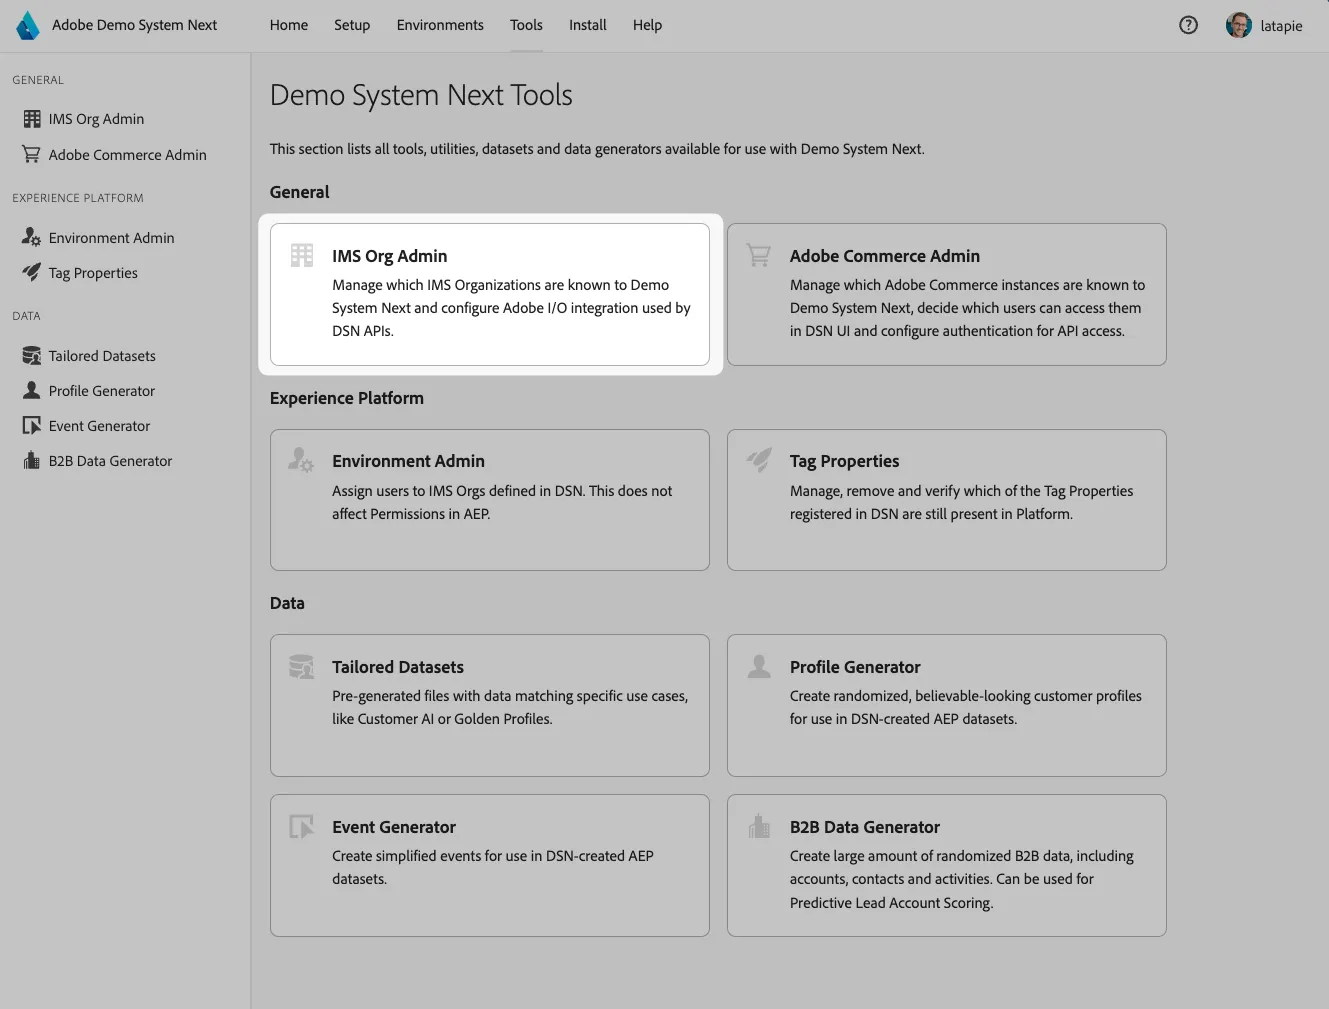Open the help question mark icon

(x=1188, y=25)
